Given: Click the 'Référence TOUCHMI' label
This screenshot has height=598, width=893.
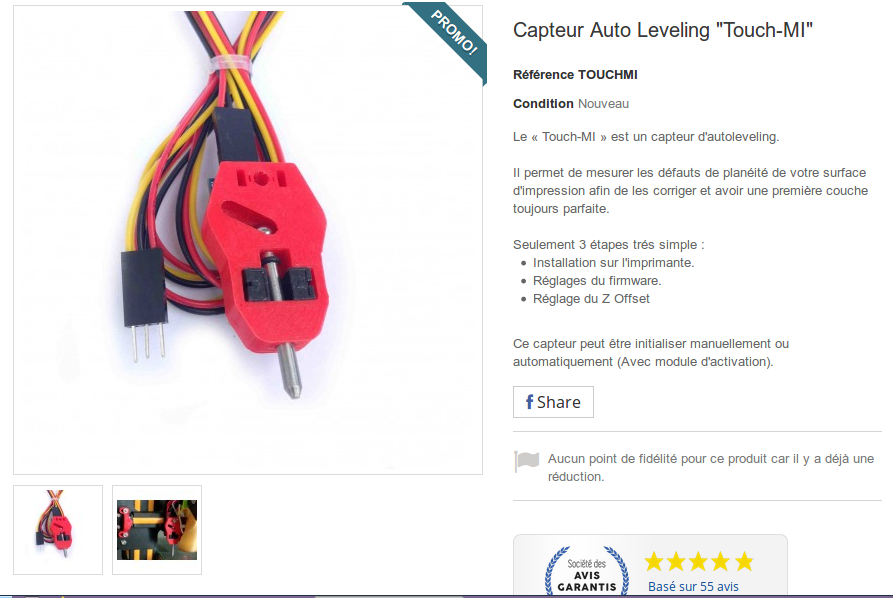Looking at the screenshot, I should click(x=575, y=75).
